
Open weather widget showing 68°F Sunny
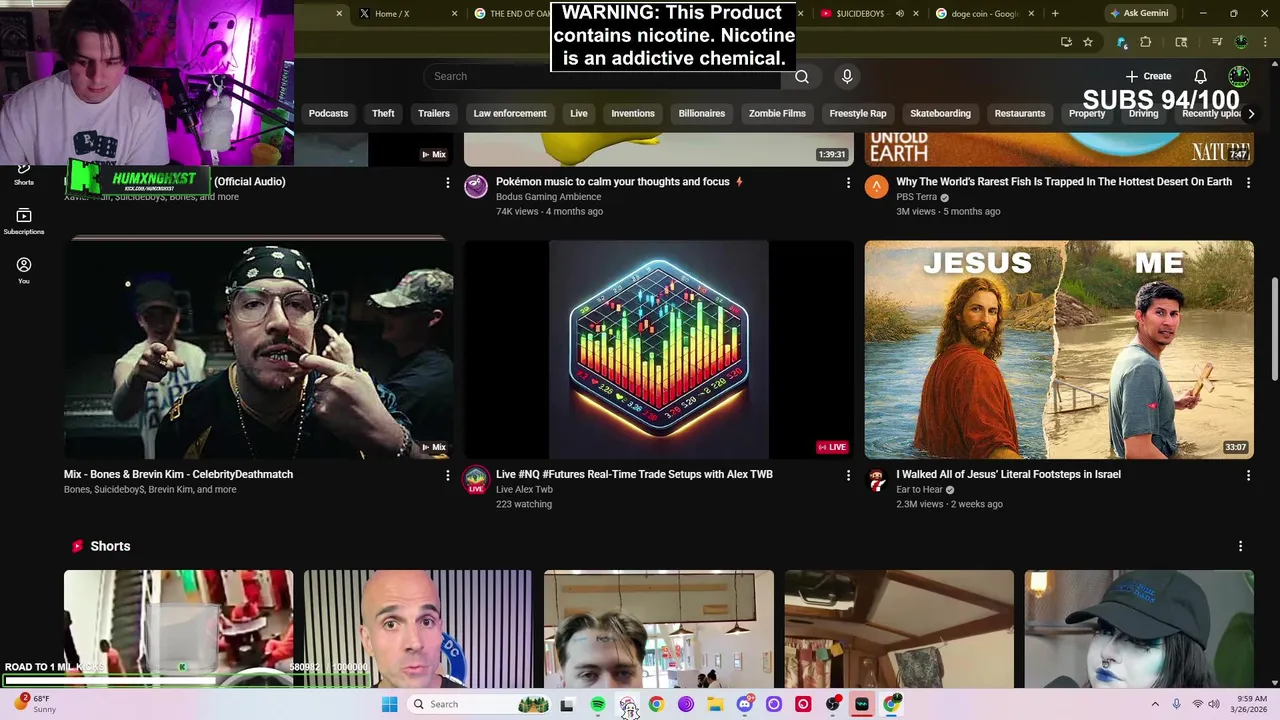pyautogui.click(x=36, y=704)
